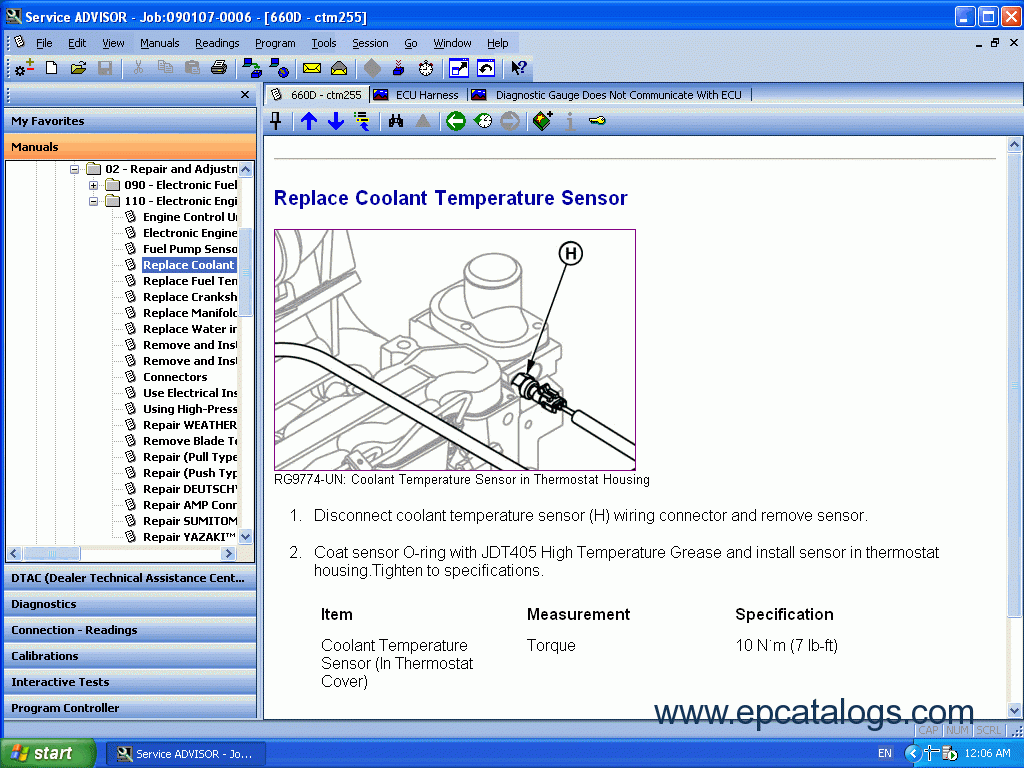Click the blue up arrow for previous document
This screenshot has height=768, width=1024.
click(309, 121)
